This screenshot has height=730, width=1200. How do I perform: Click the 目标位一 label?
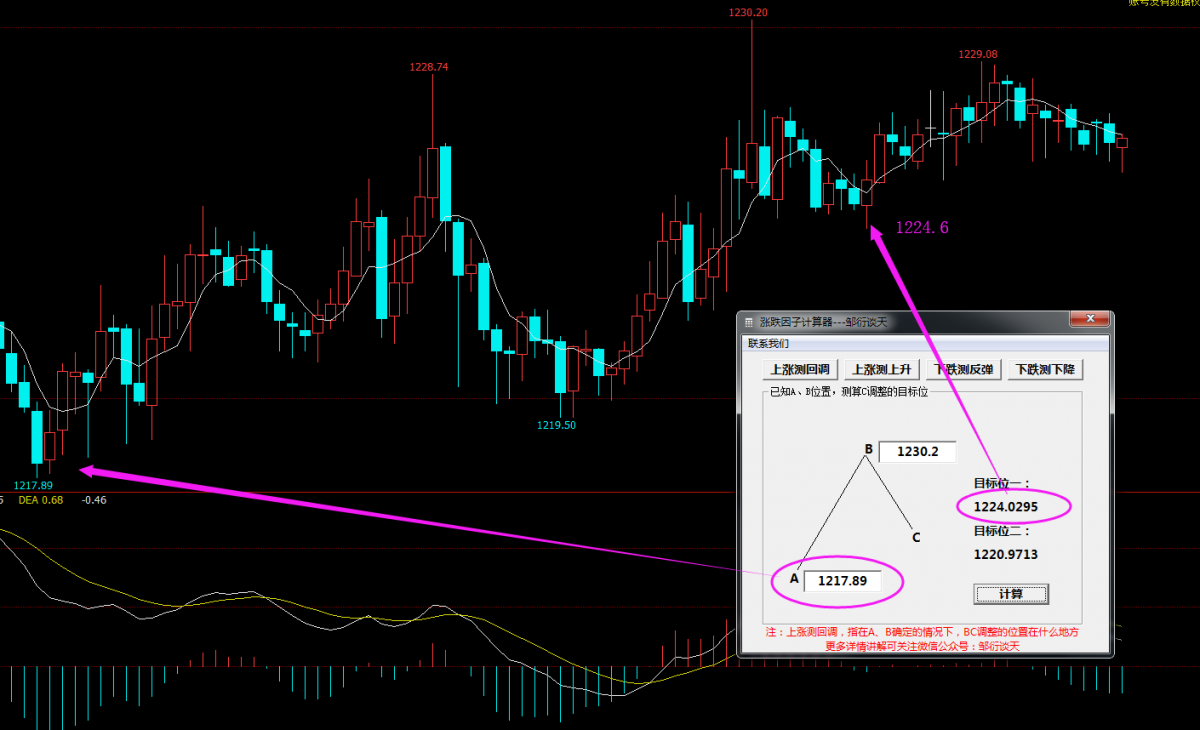tap(1001, 482)
